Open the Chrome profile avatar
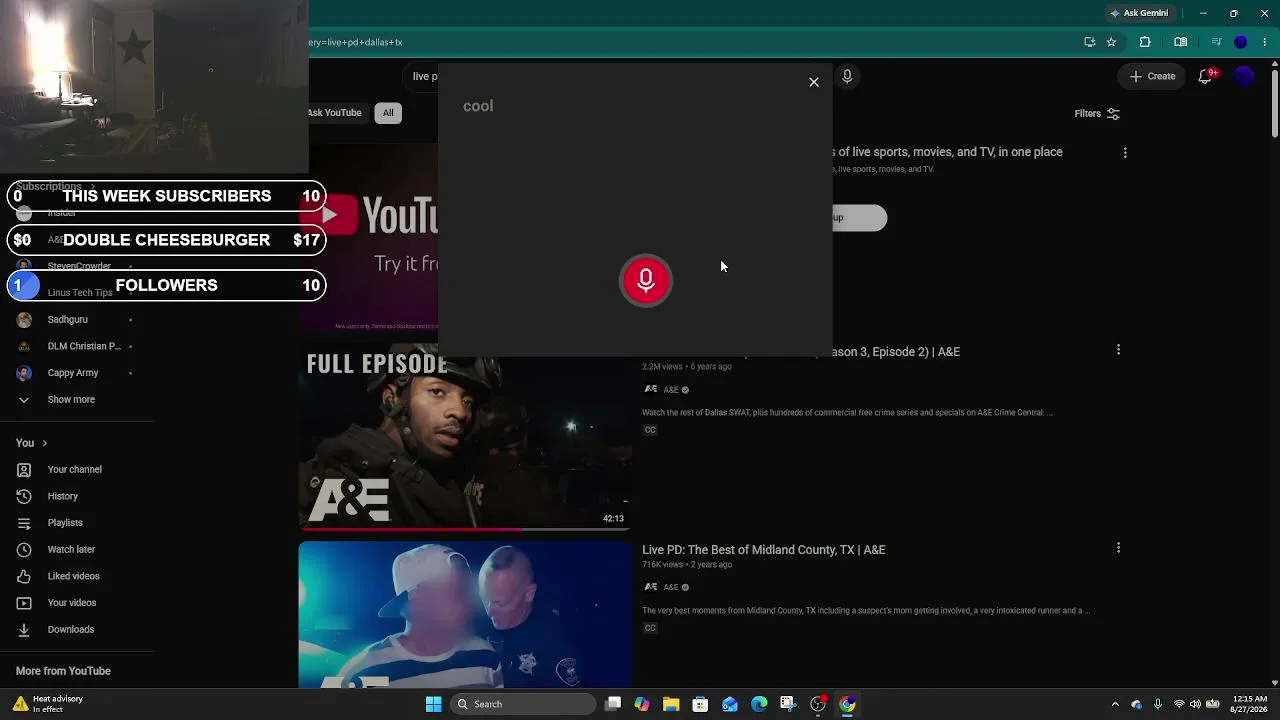The width and height of the screenshot is (1280, 720). tap(1241, 42)
